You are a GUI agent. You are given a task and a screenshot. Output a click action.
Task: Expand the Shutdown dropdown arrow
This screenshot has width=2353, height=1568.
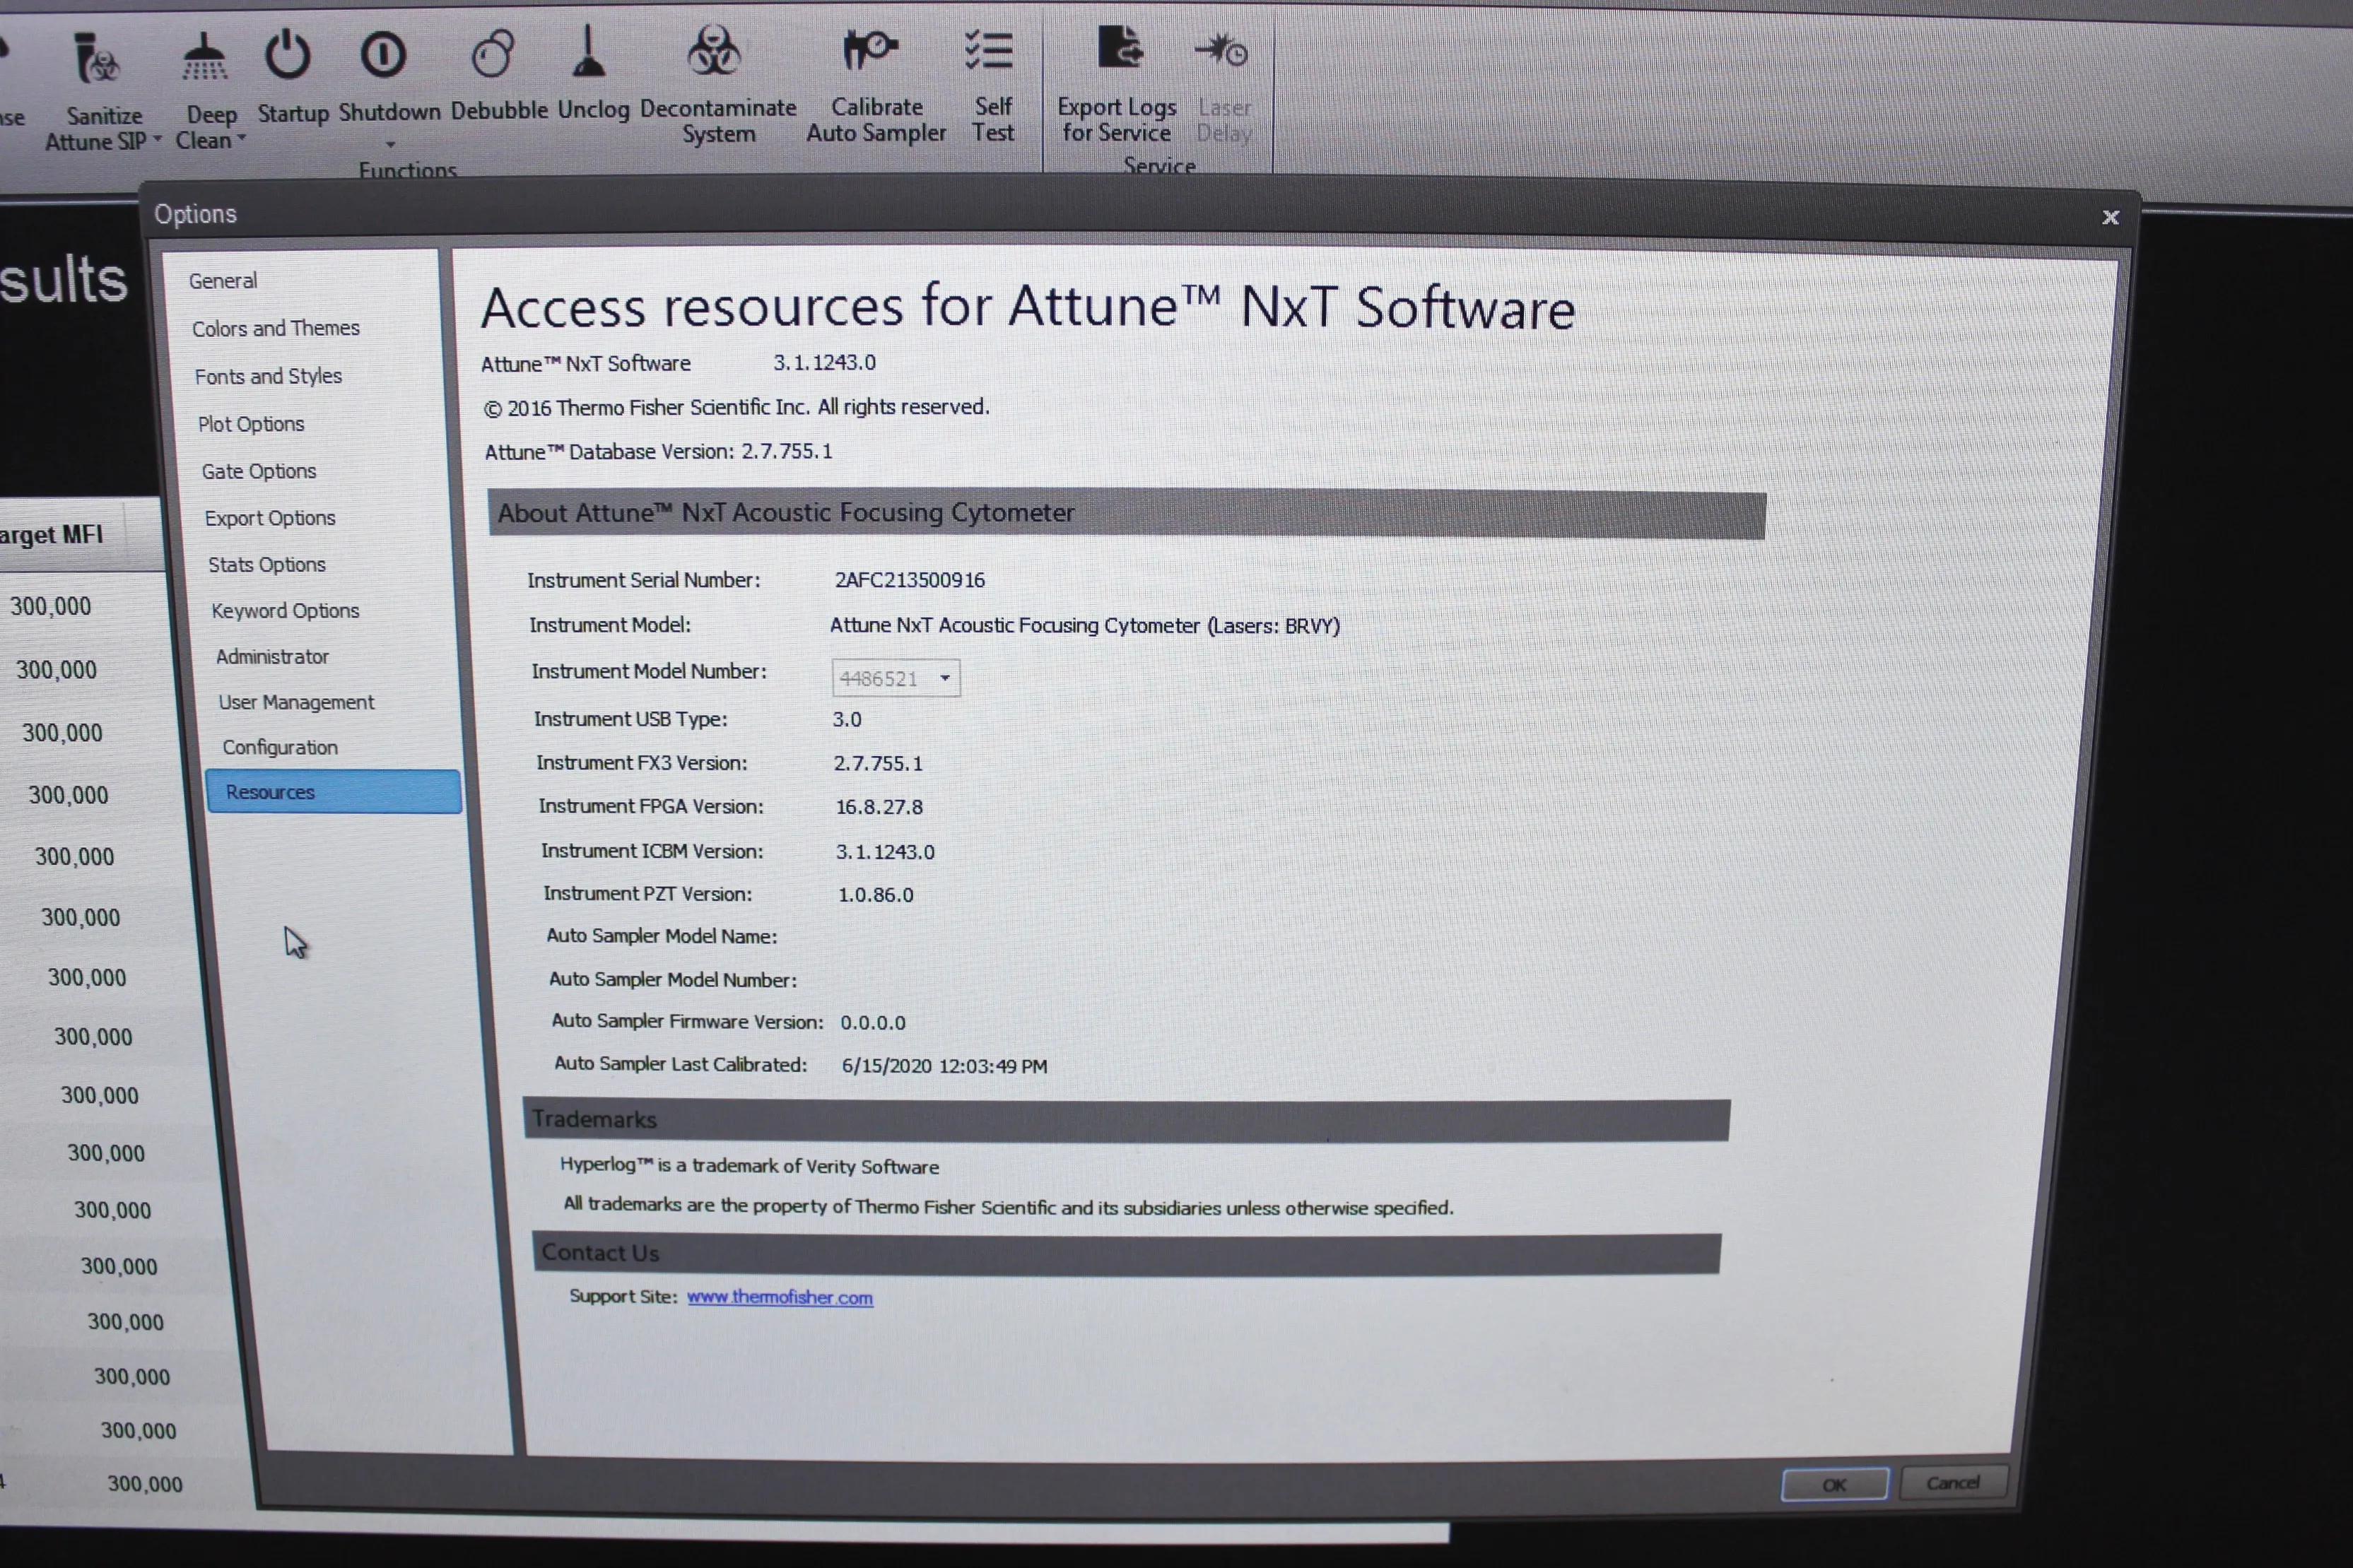point(390,144)
